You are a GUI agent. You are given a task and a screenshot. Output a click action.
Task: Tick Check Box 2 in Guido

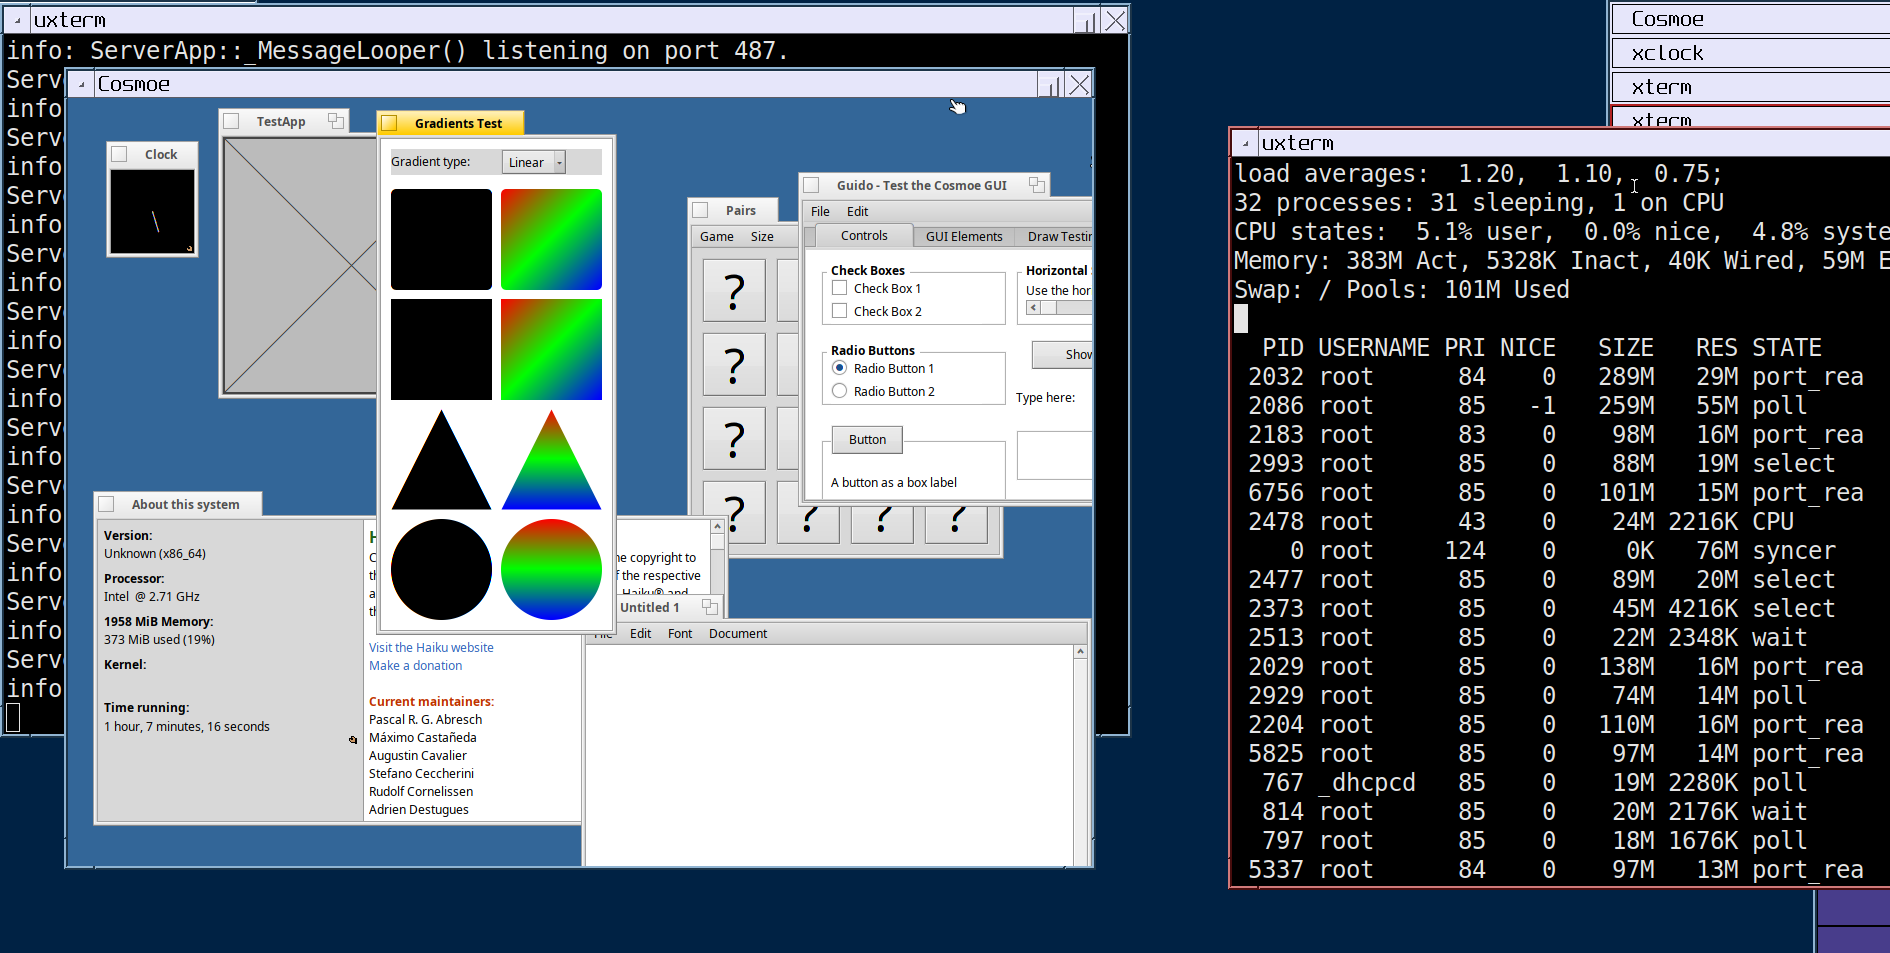tap(840, 311)
